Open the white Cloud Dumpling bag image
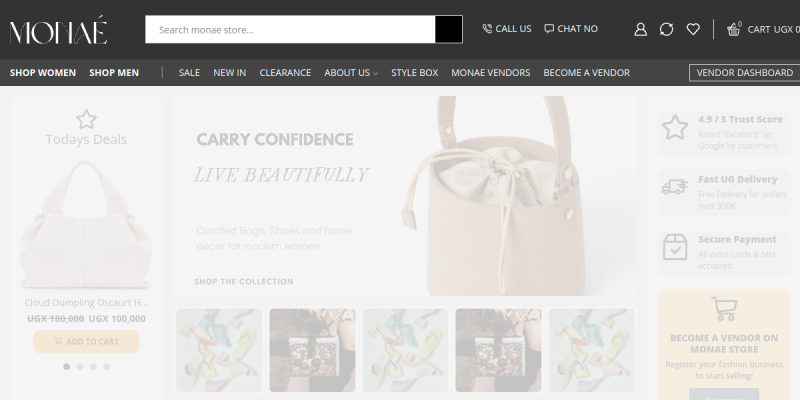This screenshot has height=400, width=800. click(86, 225)
